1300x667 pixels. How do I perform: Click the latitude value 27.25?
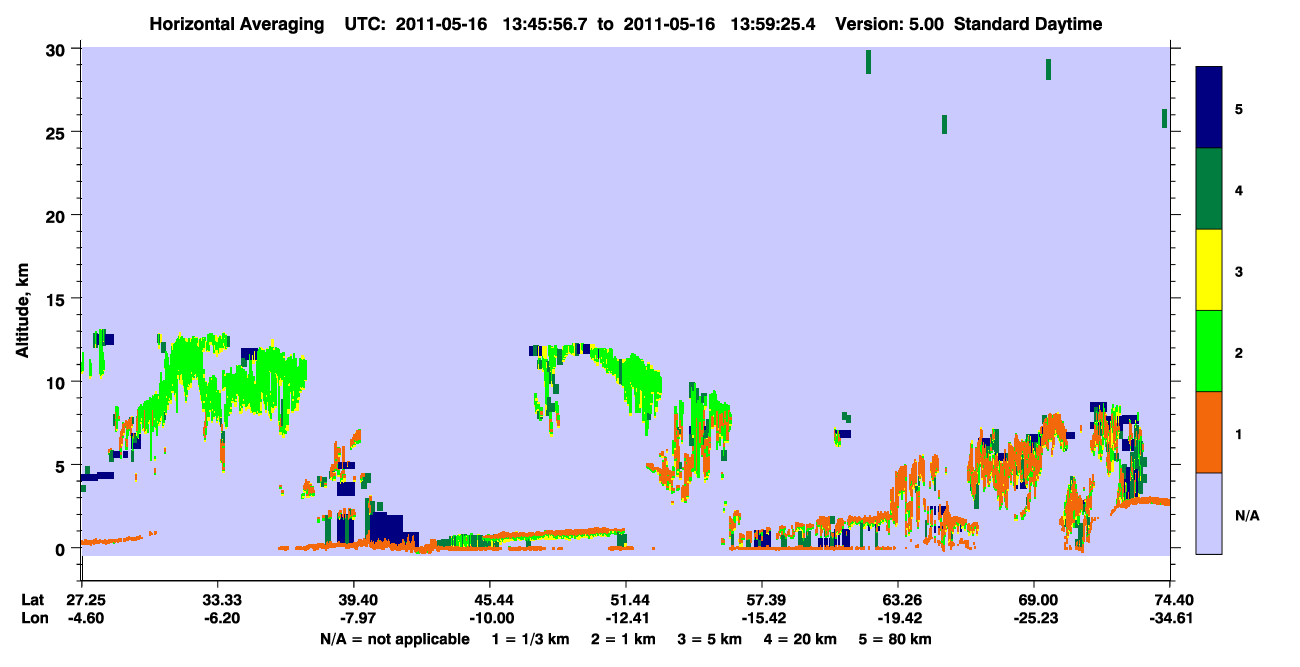(x=86, y=599)
